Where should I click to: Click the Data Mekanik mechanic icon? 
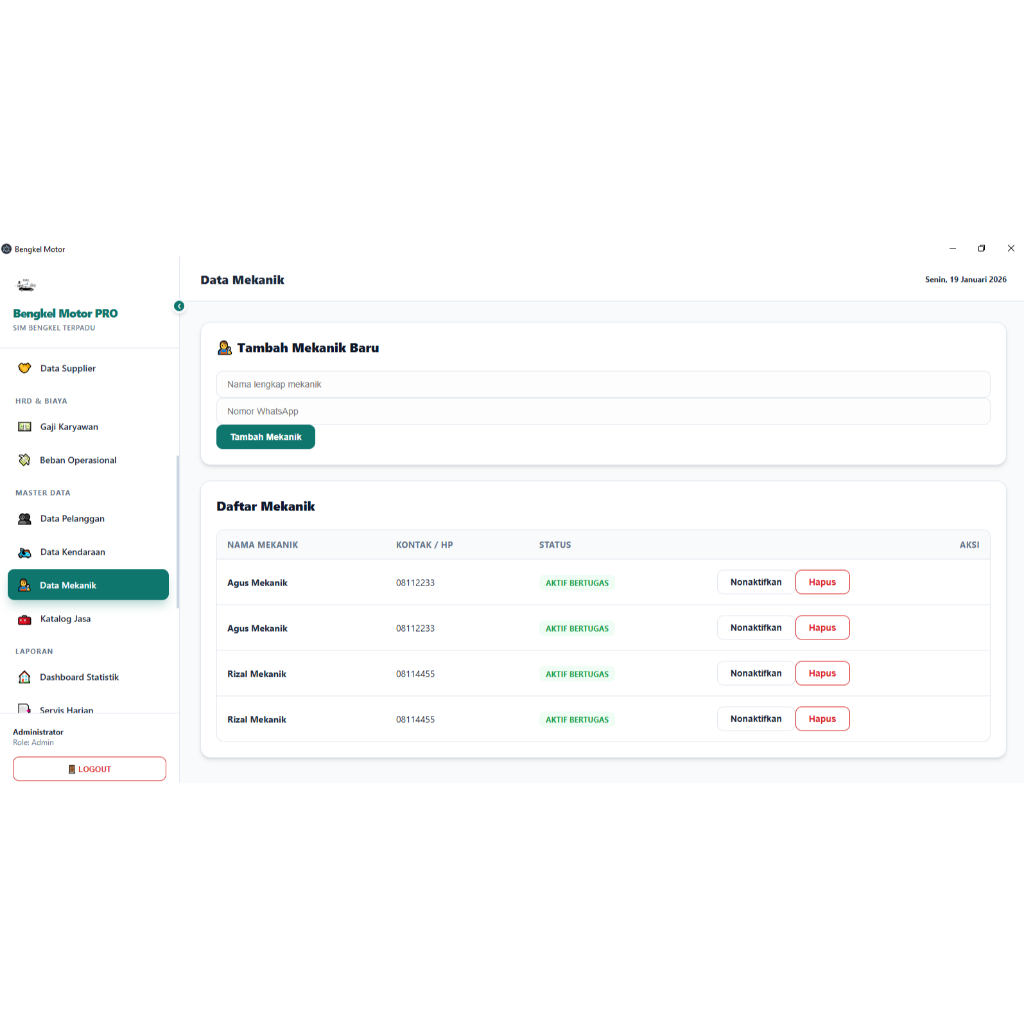pos(24,585)
